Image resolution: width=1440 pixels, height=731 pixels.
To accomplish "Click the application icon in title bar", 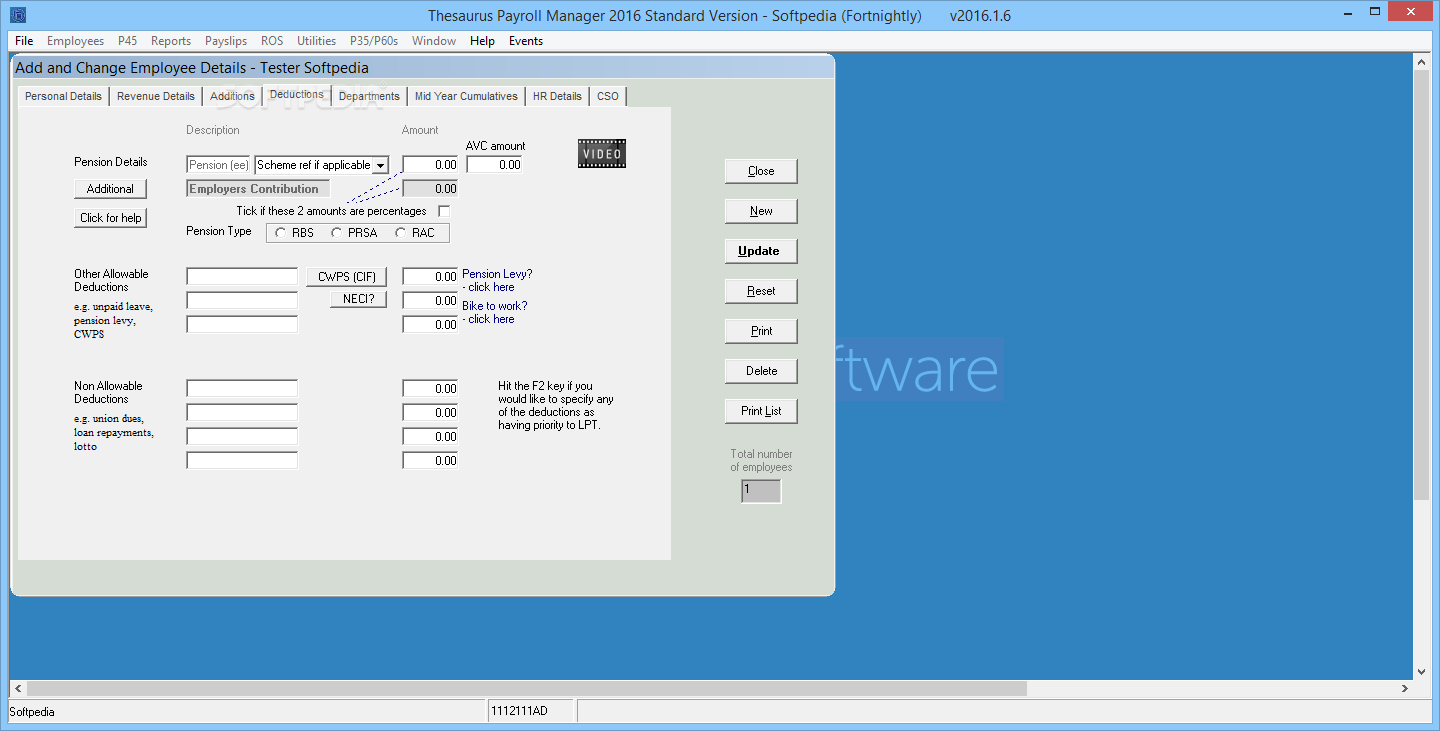I will coord(18,15).
